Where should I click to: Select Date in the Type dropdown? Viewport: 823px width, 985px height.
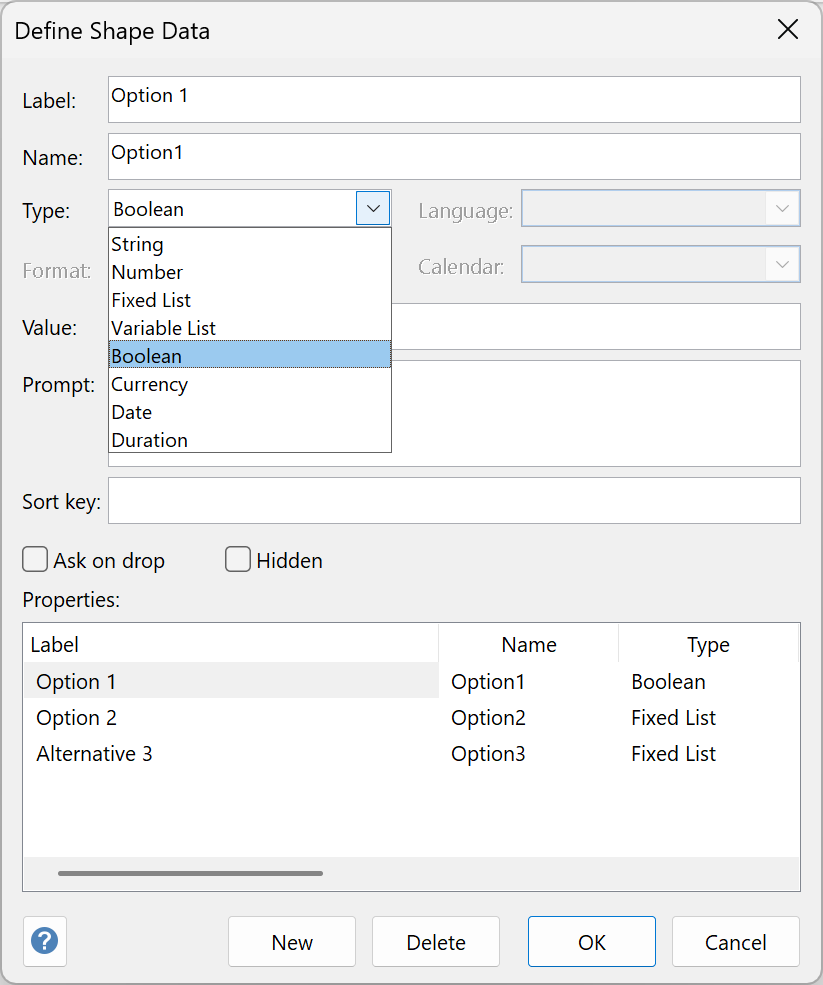tap(132, 412)
